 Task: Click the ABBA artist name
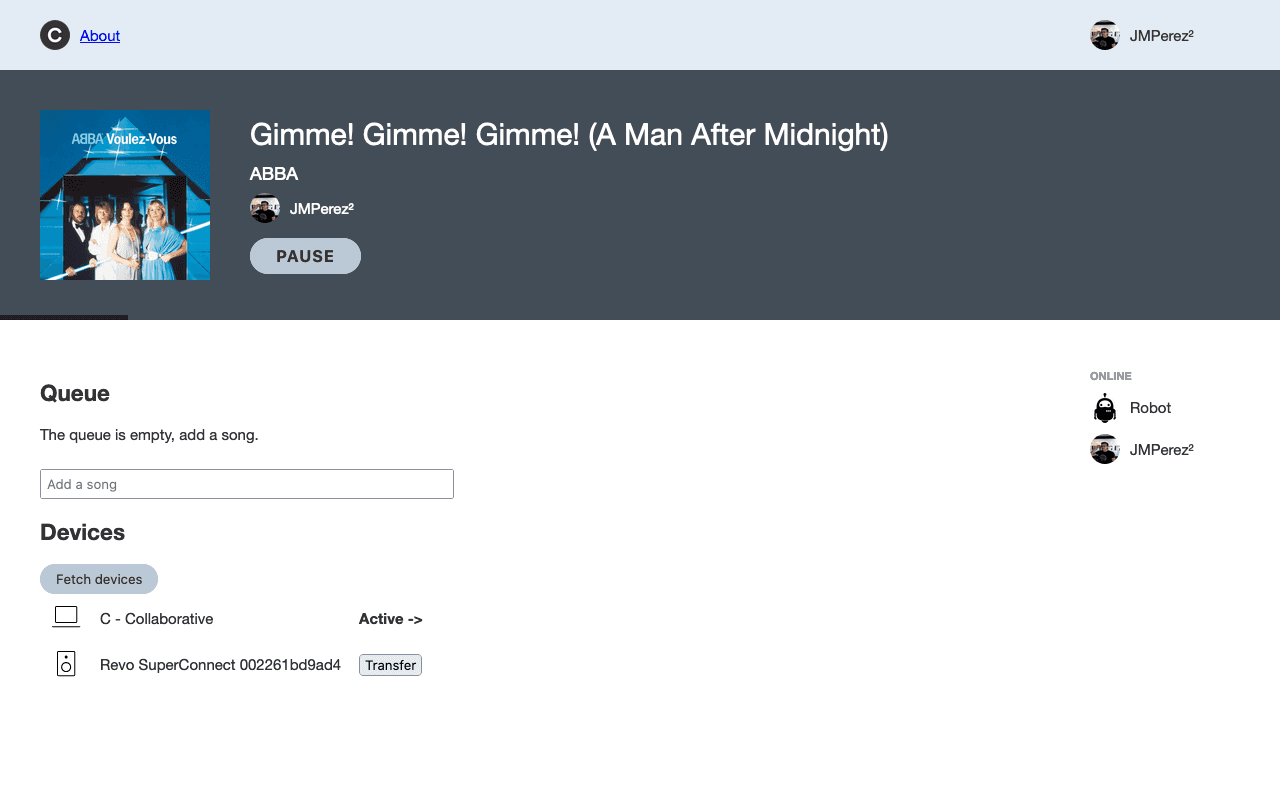(274, 174)
